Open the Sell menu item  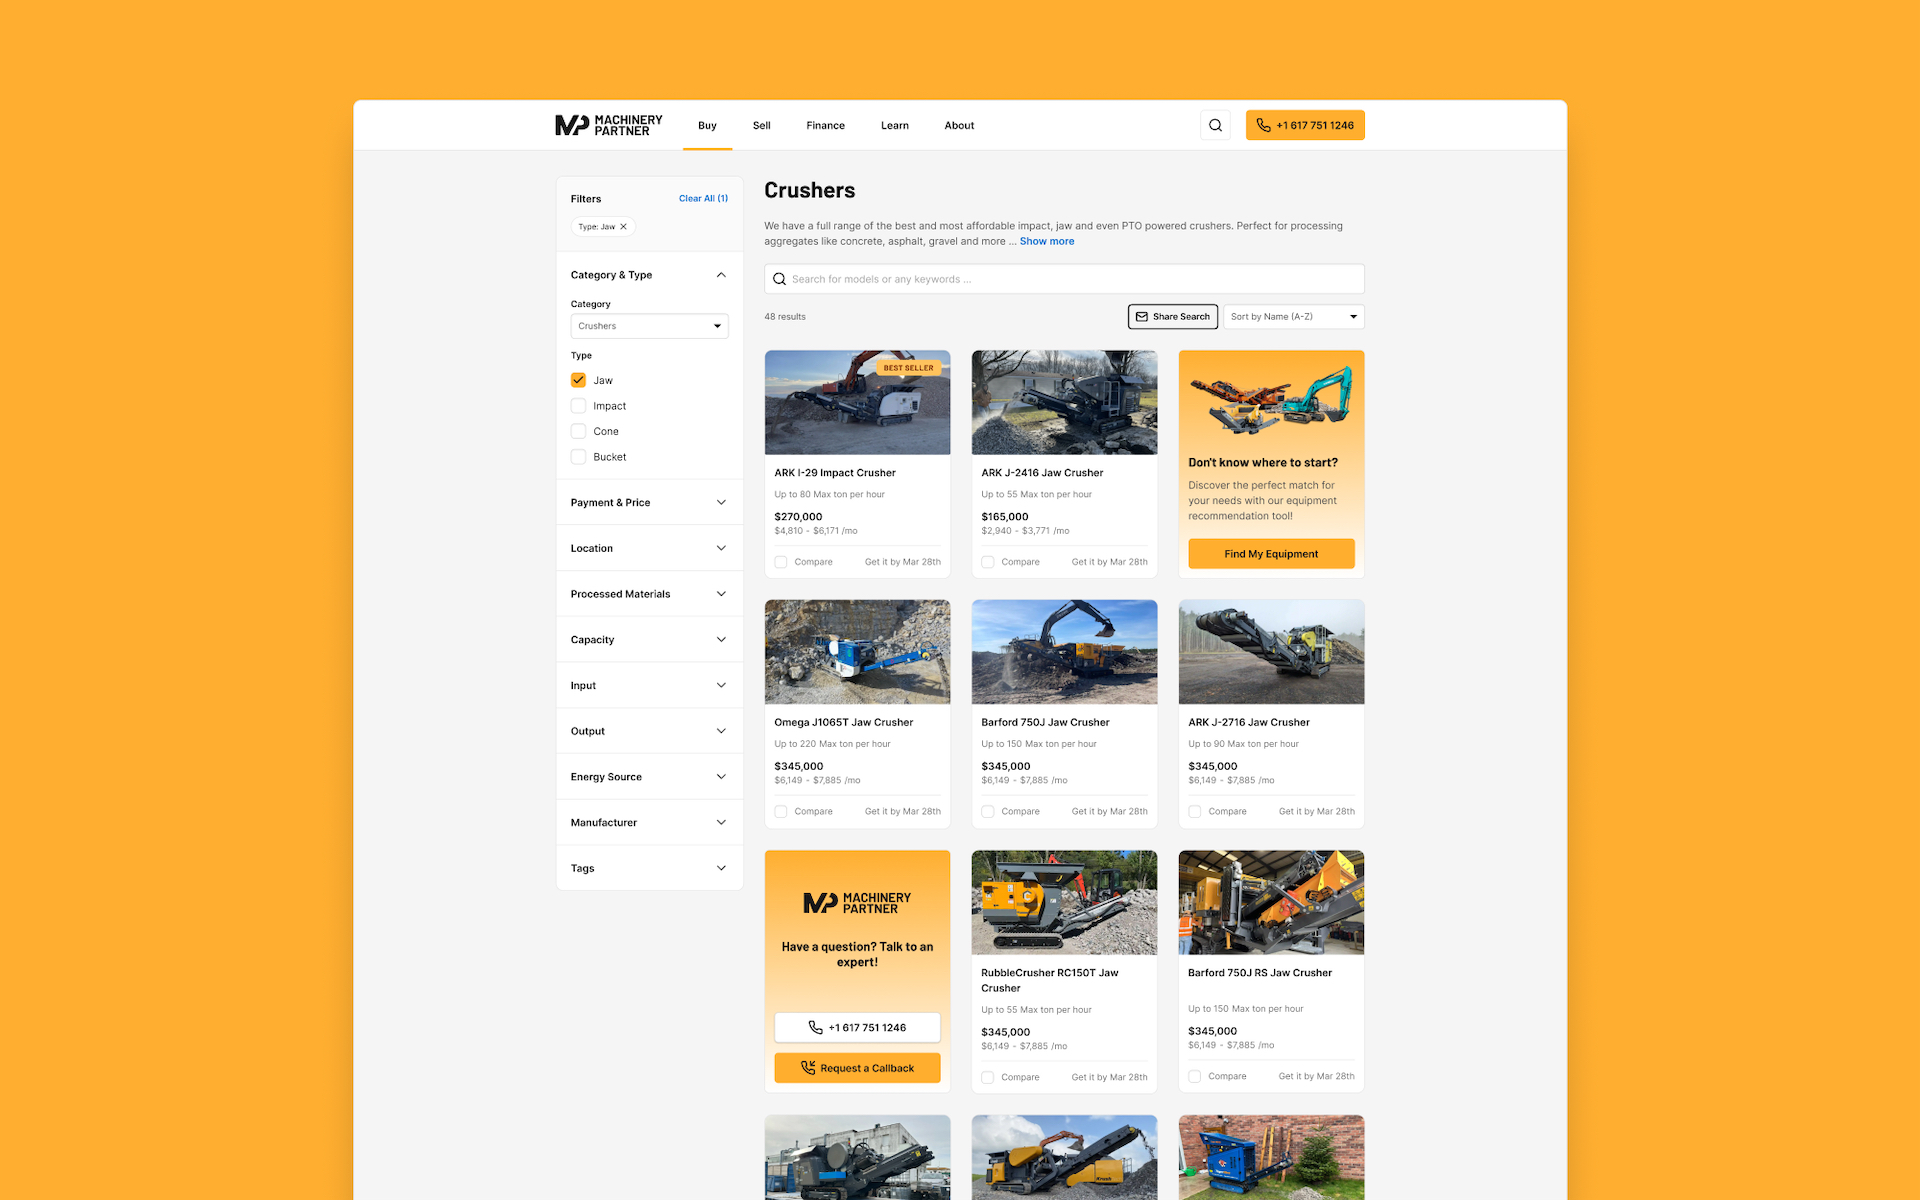pos(762,124)
